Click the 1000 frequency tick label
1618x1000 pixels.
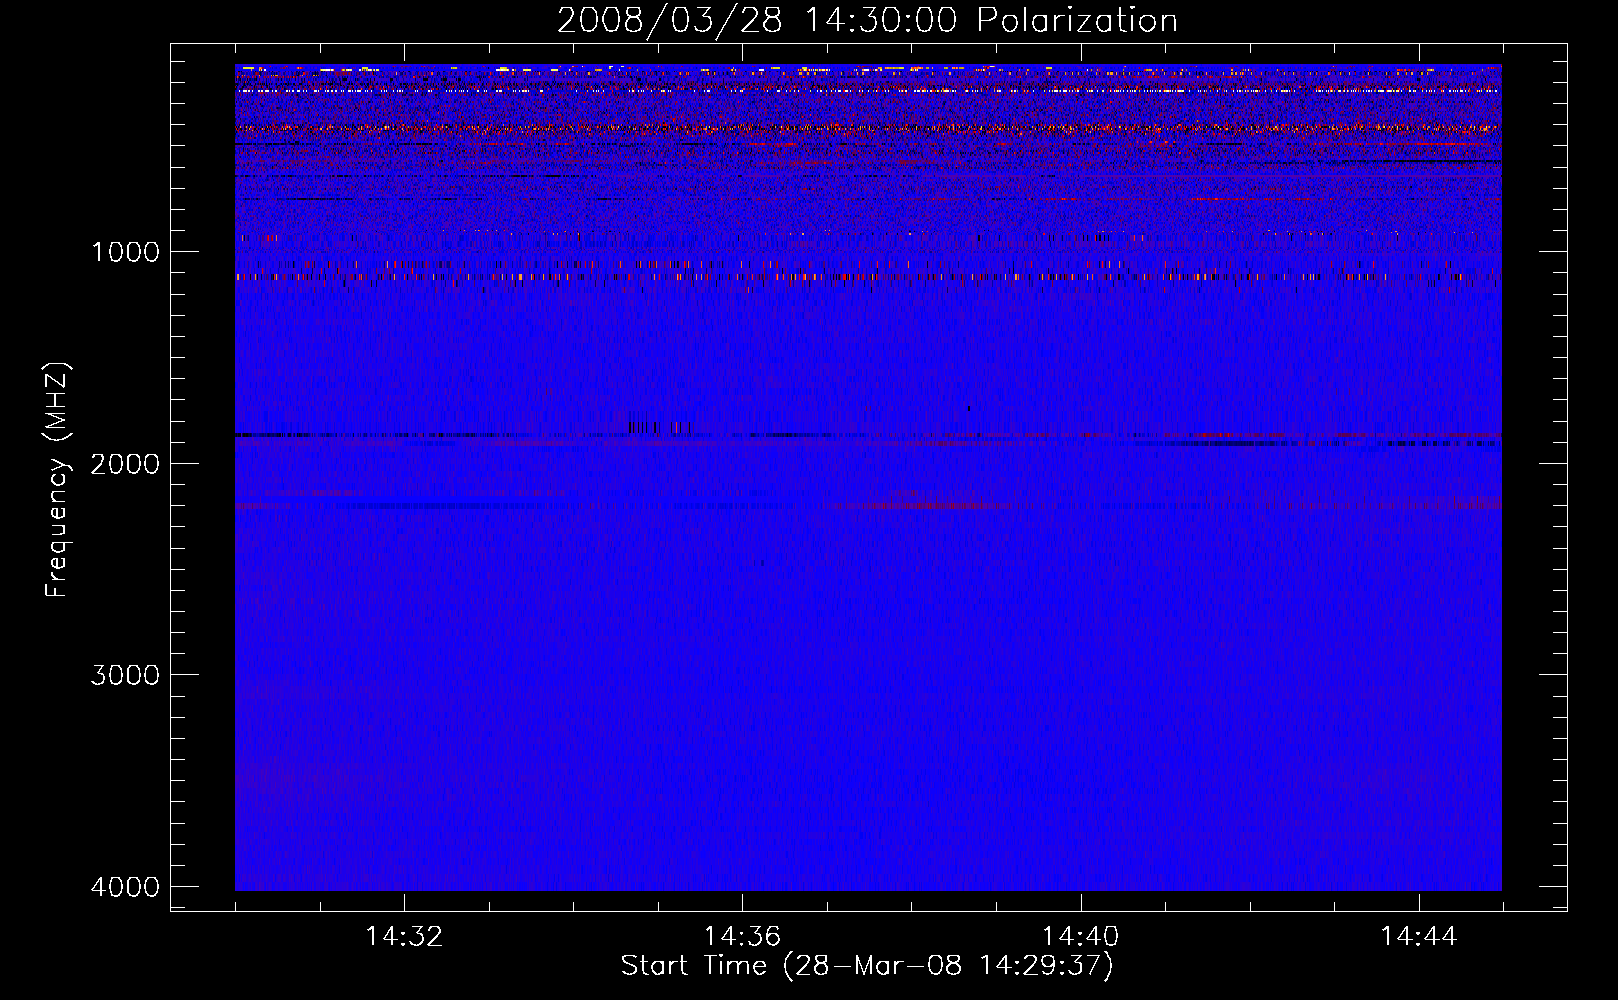pos(125,251)
